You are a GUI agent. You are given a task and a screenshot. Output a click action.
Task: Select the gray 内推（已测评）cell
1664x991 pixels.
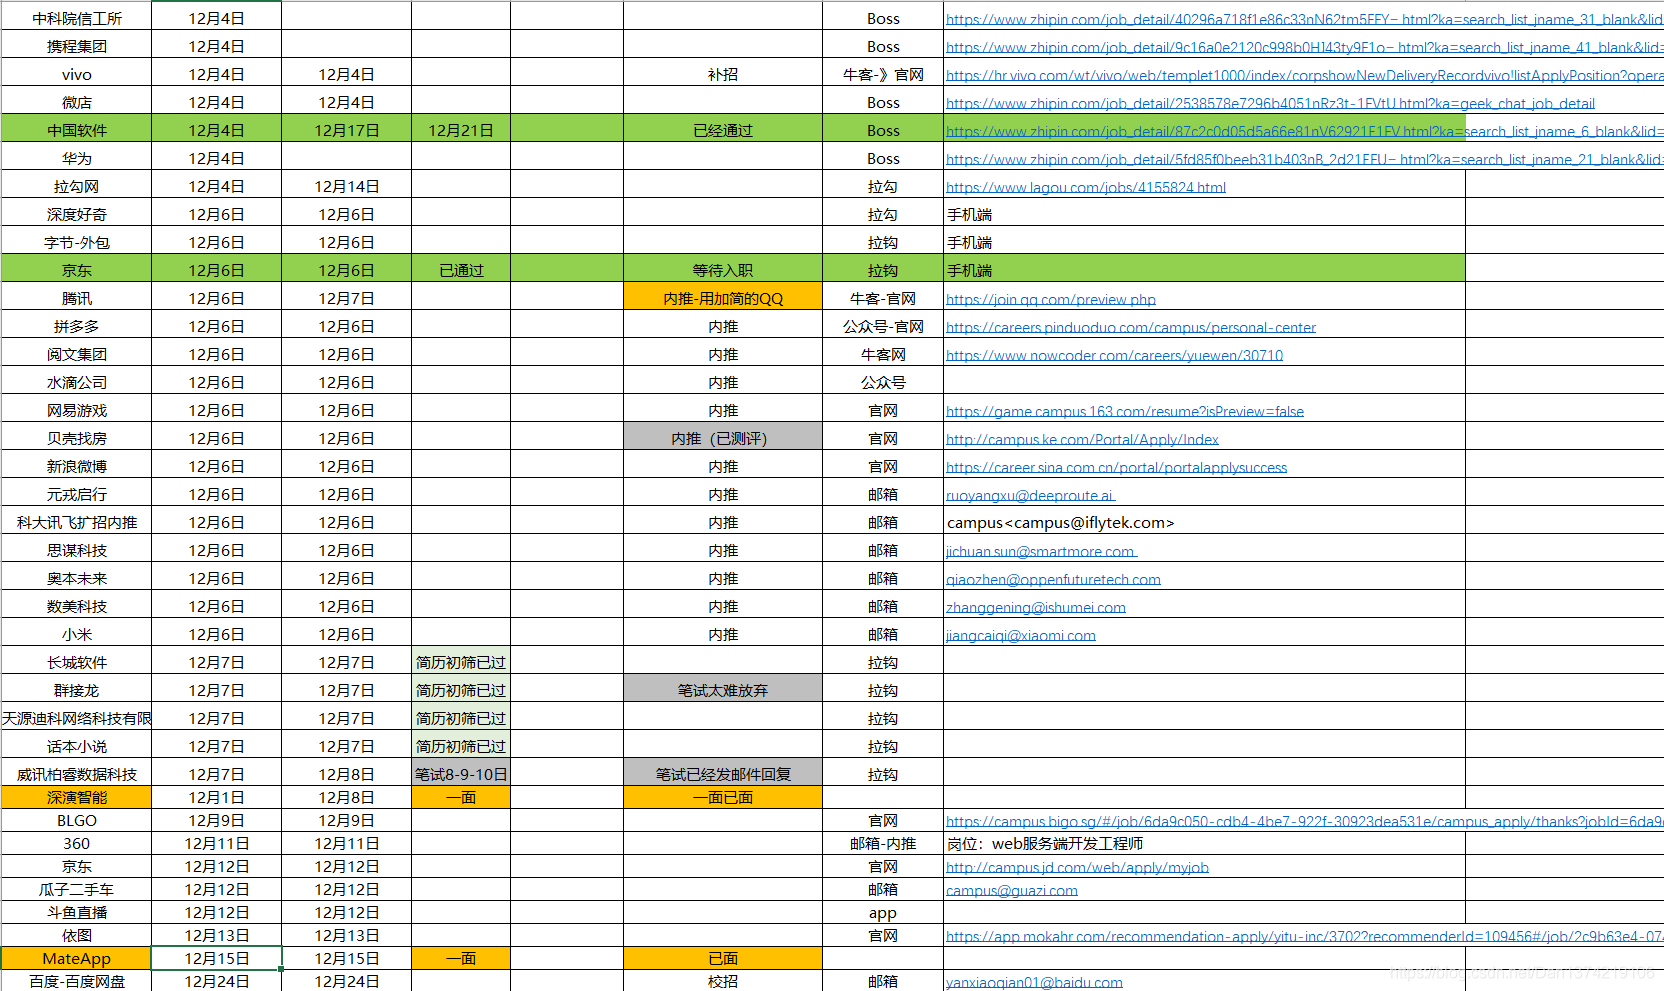pyautogui.click(x=723, y=438)
